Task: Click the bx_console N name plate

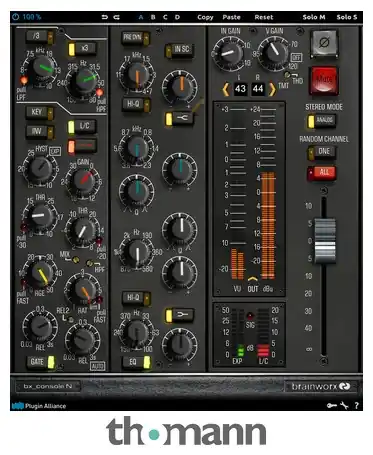Action: pos(48,386)
